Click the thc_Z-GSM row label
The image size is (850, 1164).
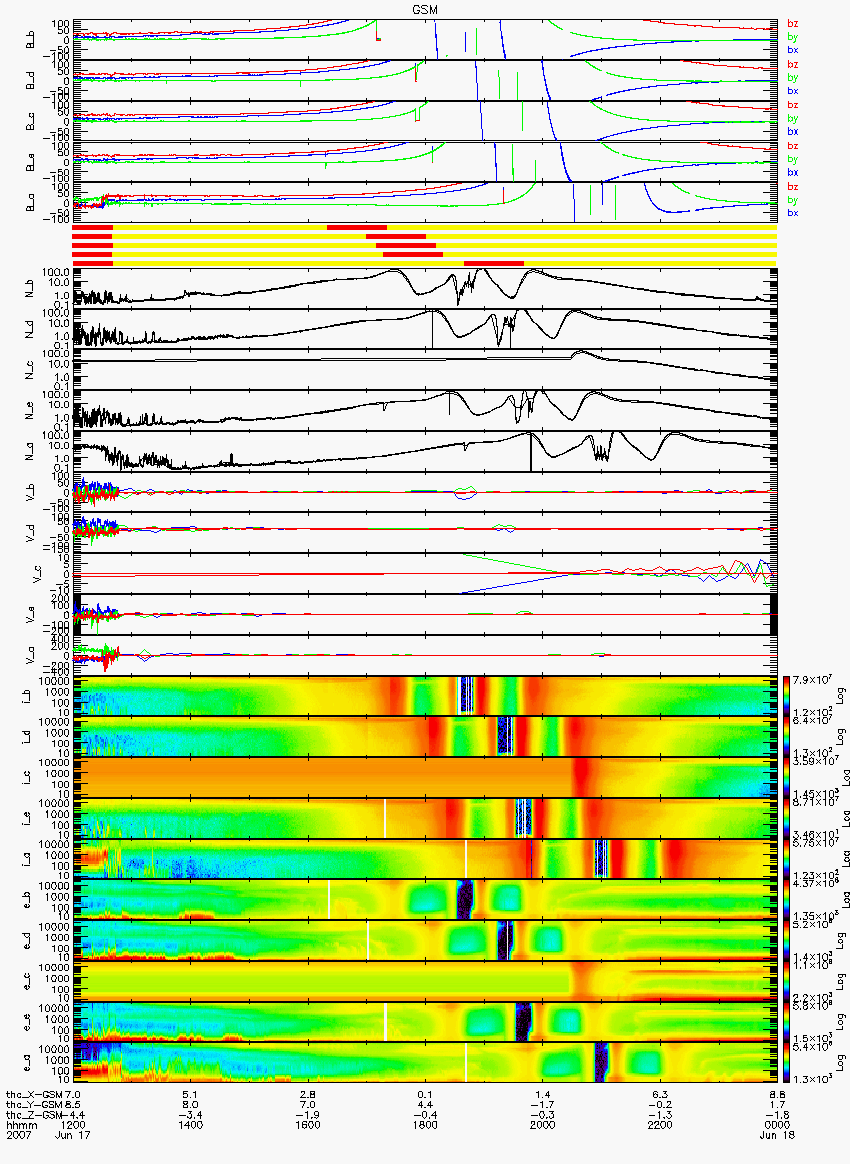34,1115
